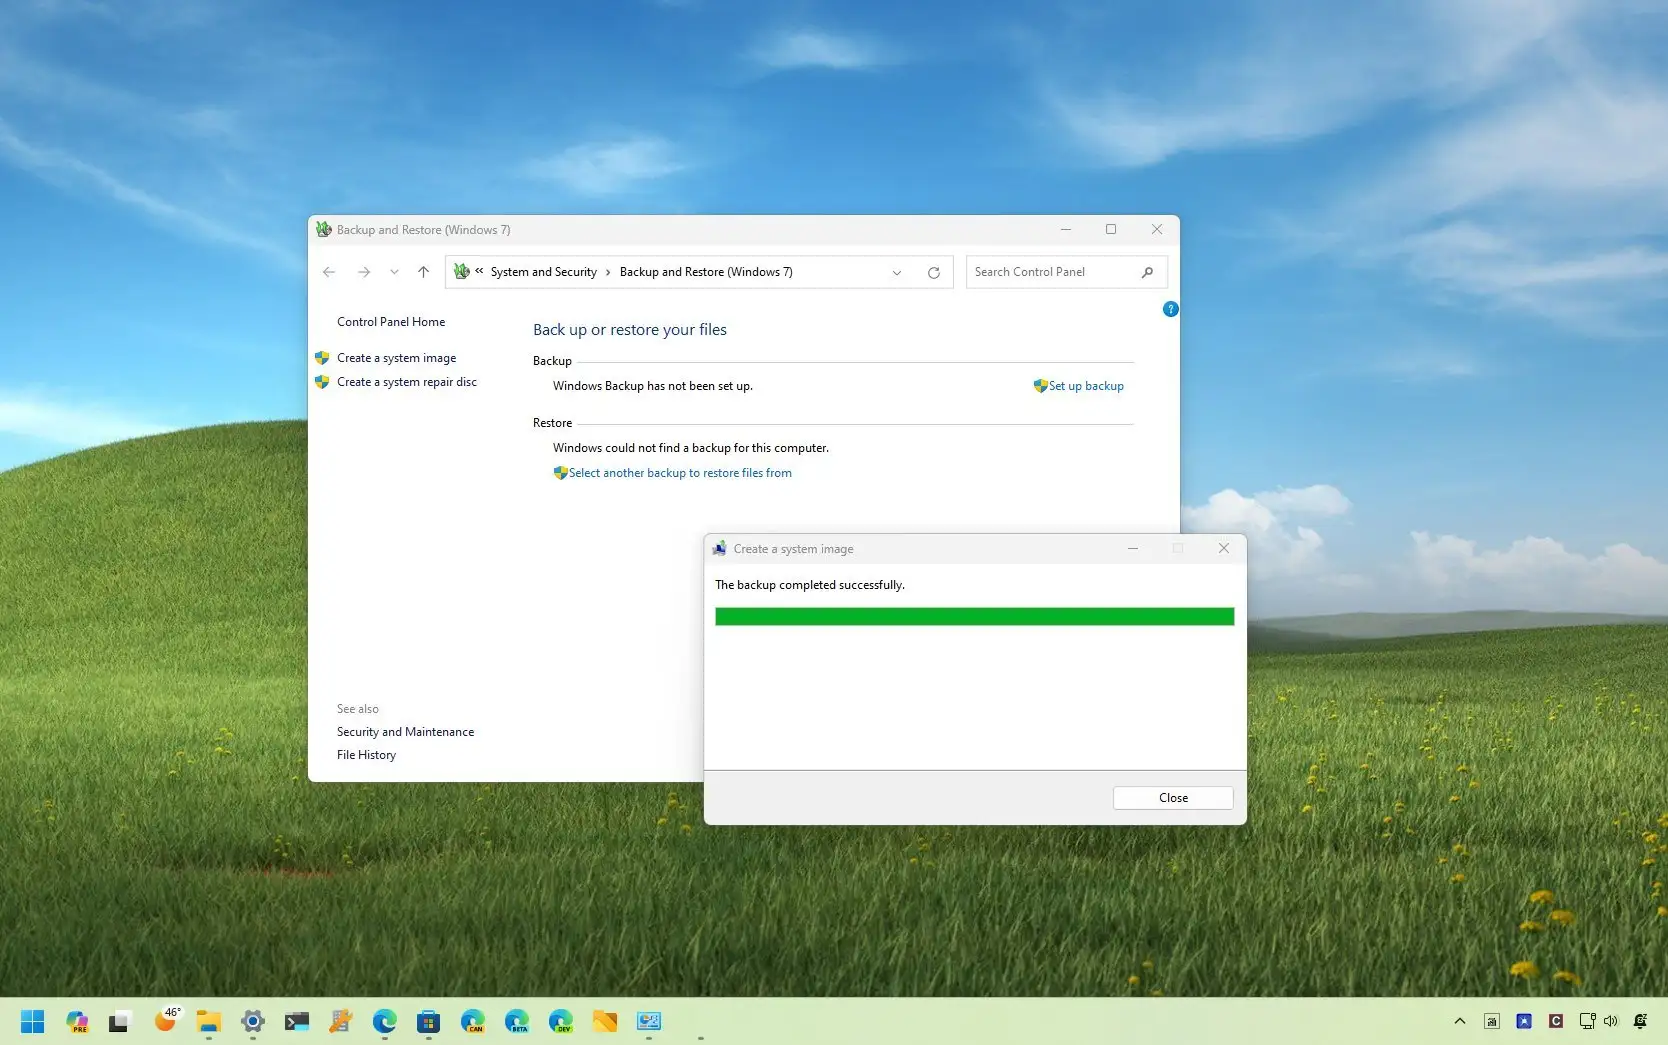Click shield icon next to Set up backup
Viewport: 1668px width, 1045px height.
pos(1040,385)
